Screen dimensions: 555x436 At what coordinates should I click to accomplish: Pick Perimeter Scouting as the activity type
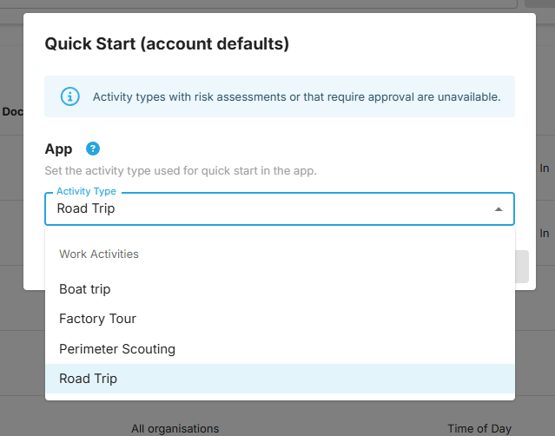pyautogui.click(x=280, y=349)
